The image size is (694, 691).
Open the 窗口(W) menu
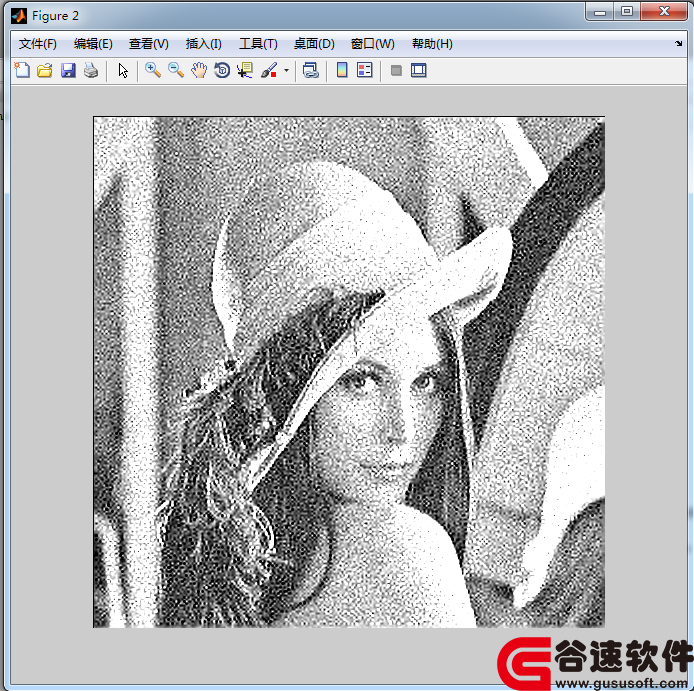coord(372,44)
